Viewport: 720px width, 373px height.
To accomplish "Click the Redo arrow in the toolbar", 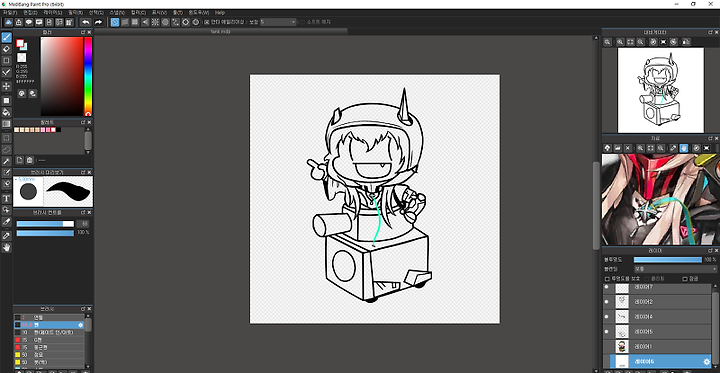I will point(98,22).
